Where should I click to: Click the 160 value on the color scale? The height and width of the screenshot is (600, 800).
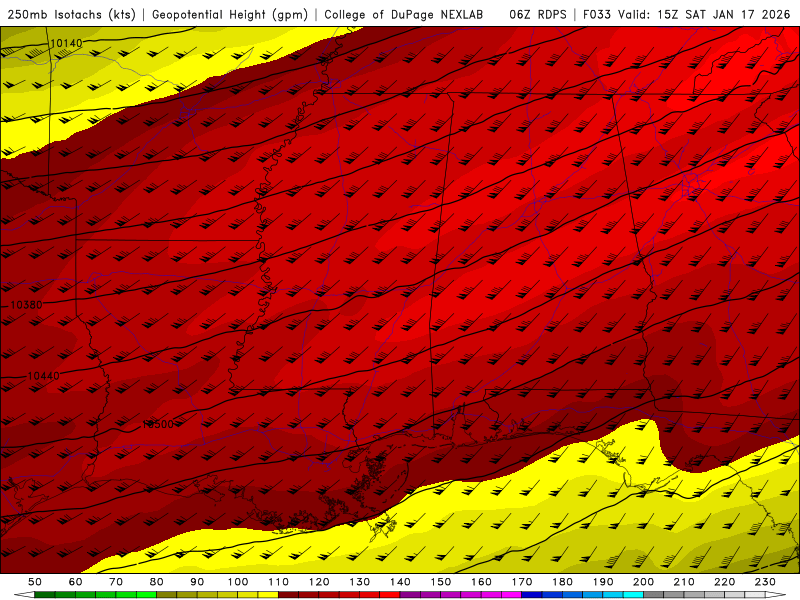point(481,582)
